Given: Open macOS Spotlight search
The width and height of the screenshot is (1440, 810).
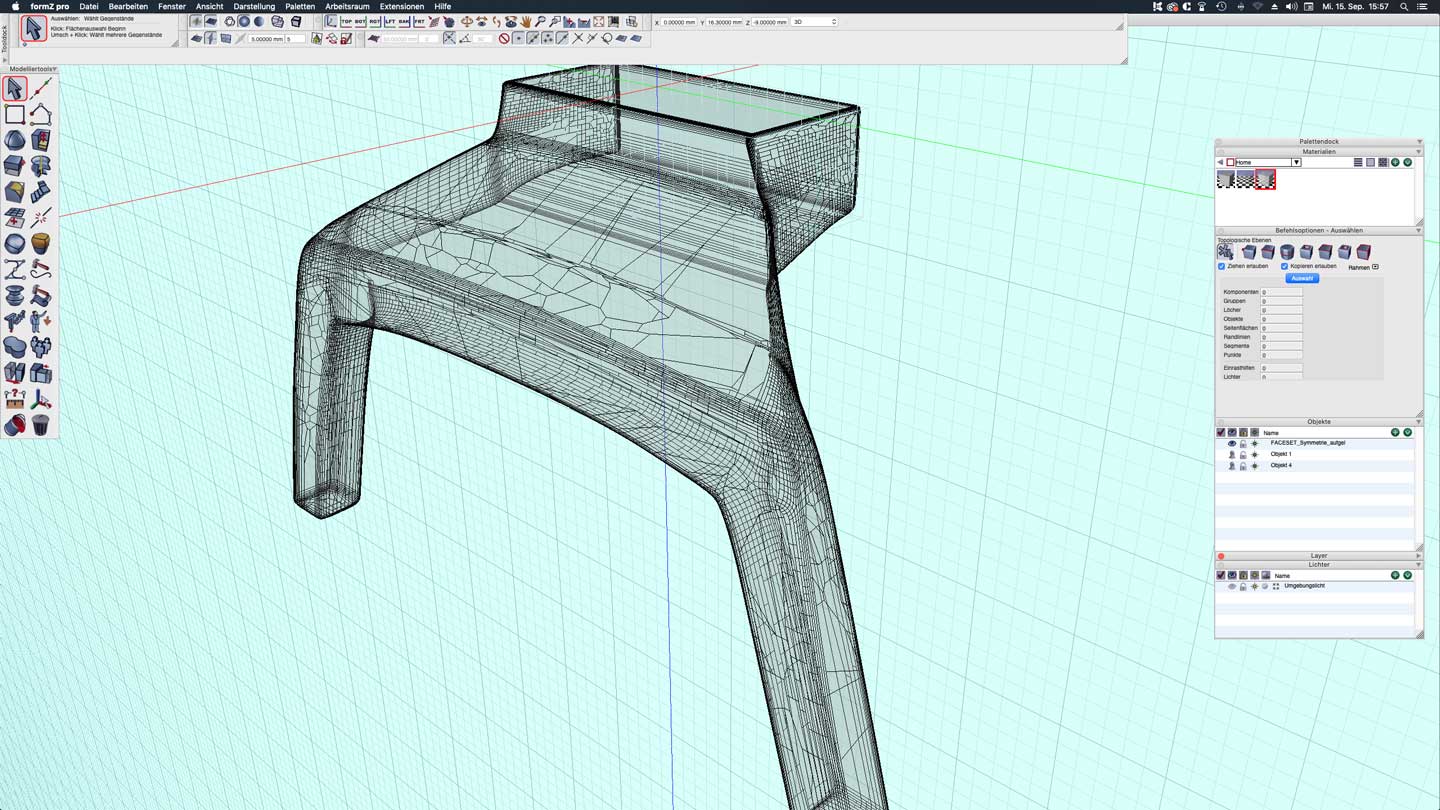Looking at the screenshot, I should coord(1404,6).
